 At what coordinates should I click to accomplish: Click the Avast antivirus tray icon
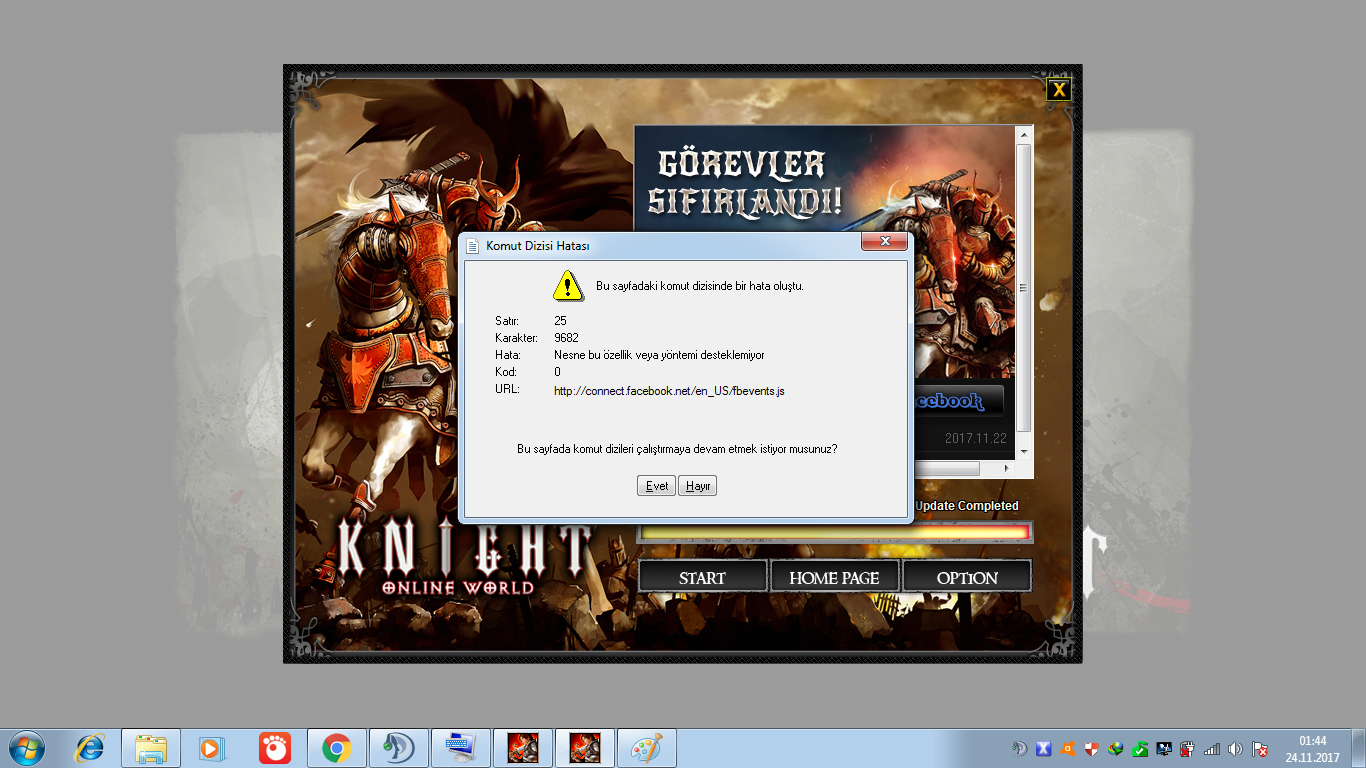pos(1067,748)
